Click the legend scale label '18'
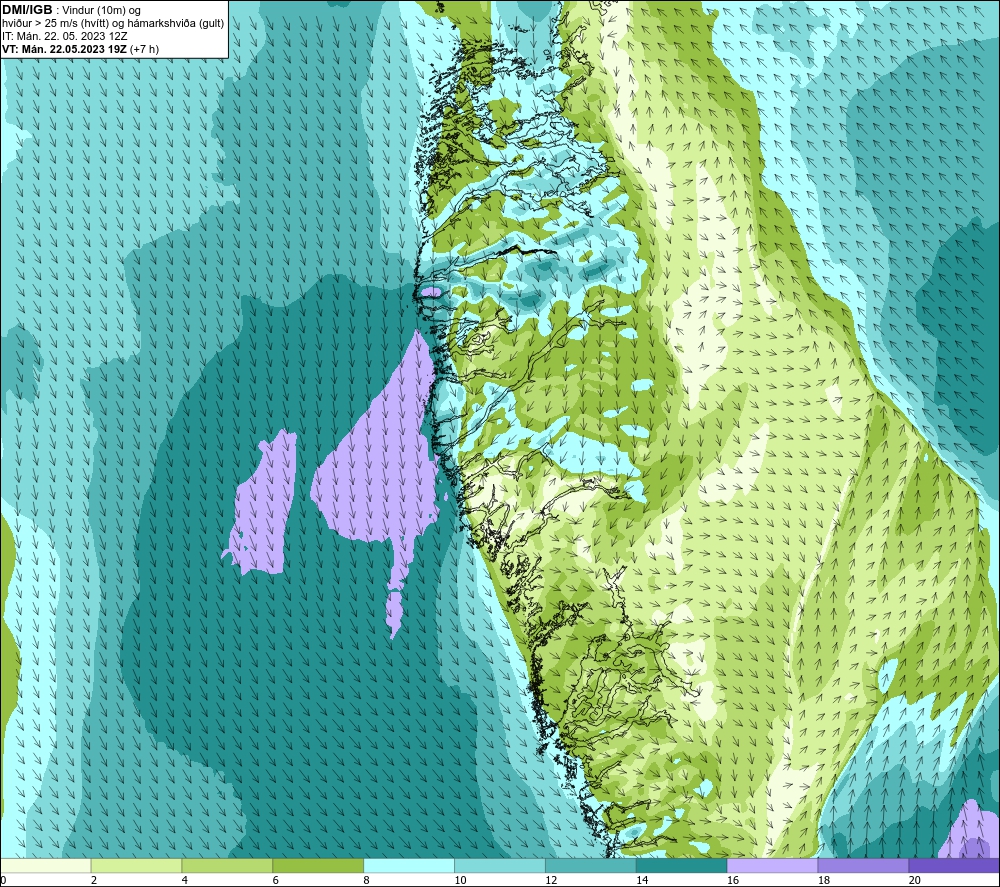This screenshot has height=887, width=1000. pos(823,880)
